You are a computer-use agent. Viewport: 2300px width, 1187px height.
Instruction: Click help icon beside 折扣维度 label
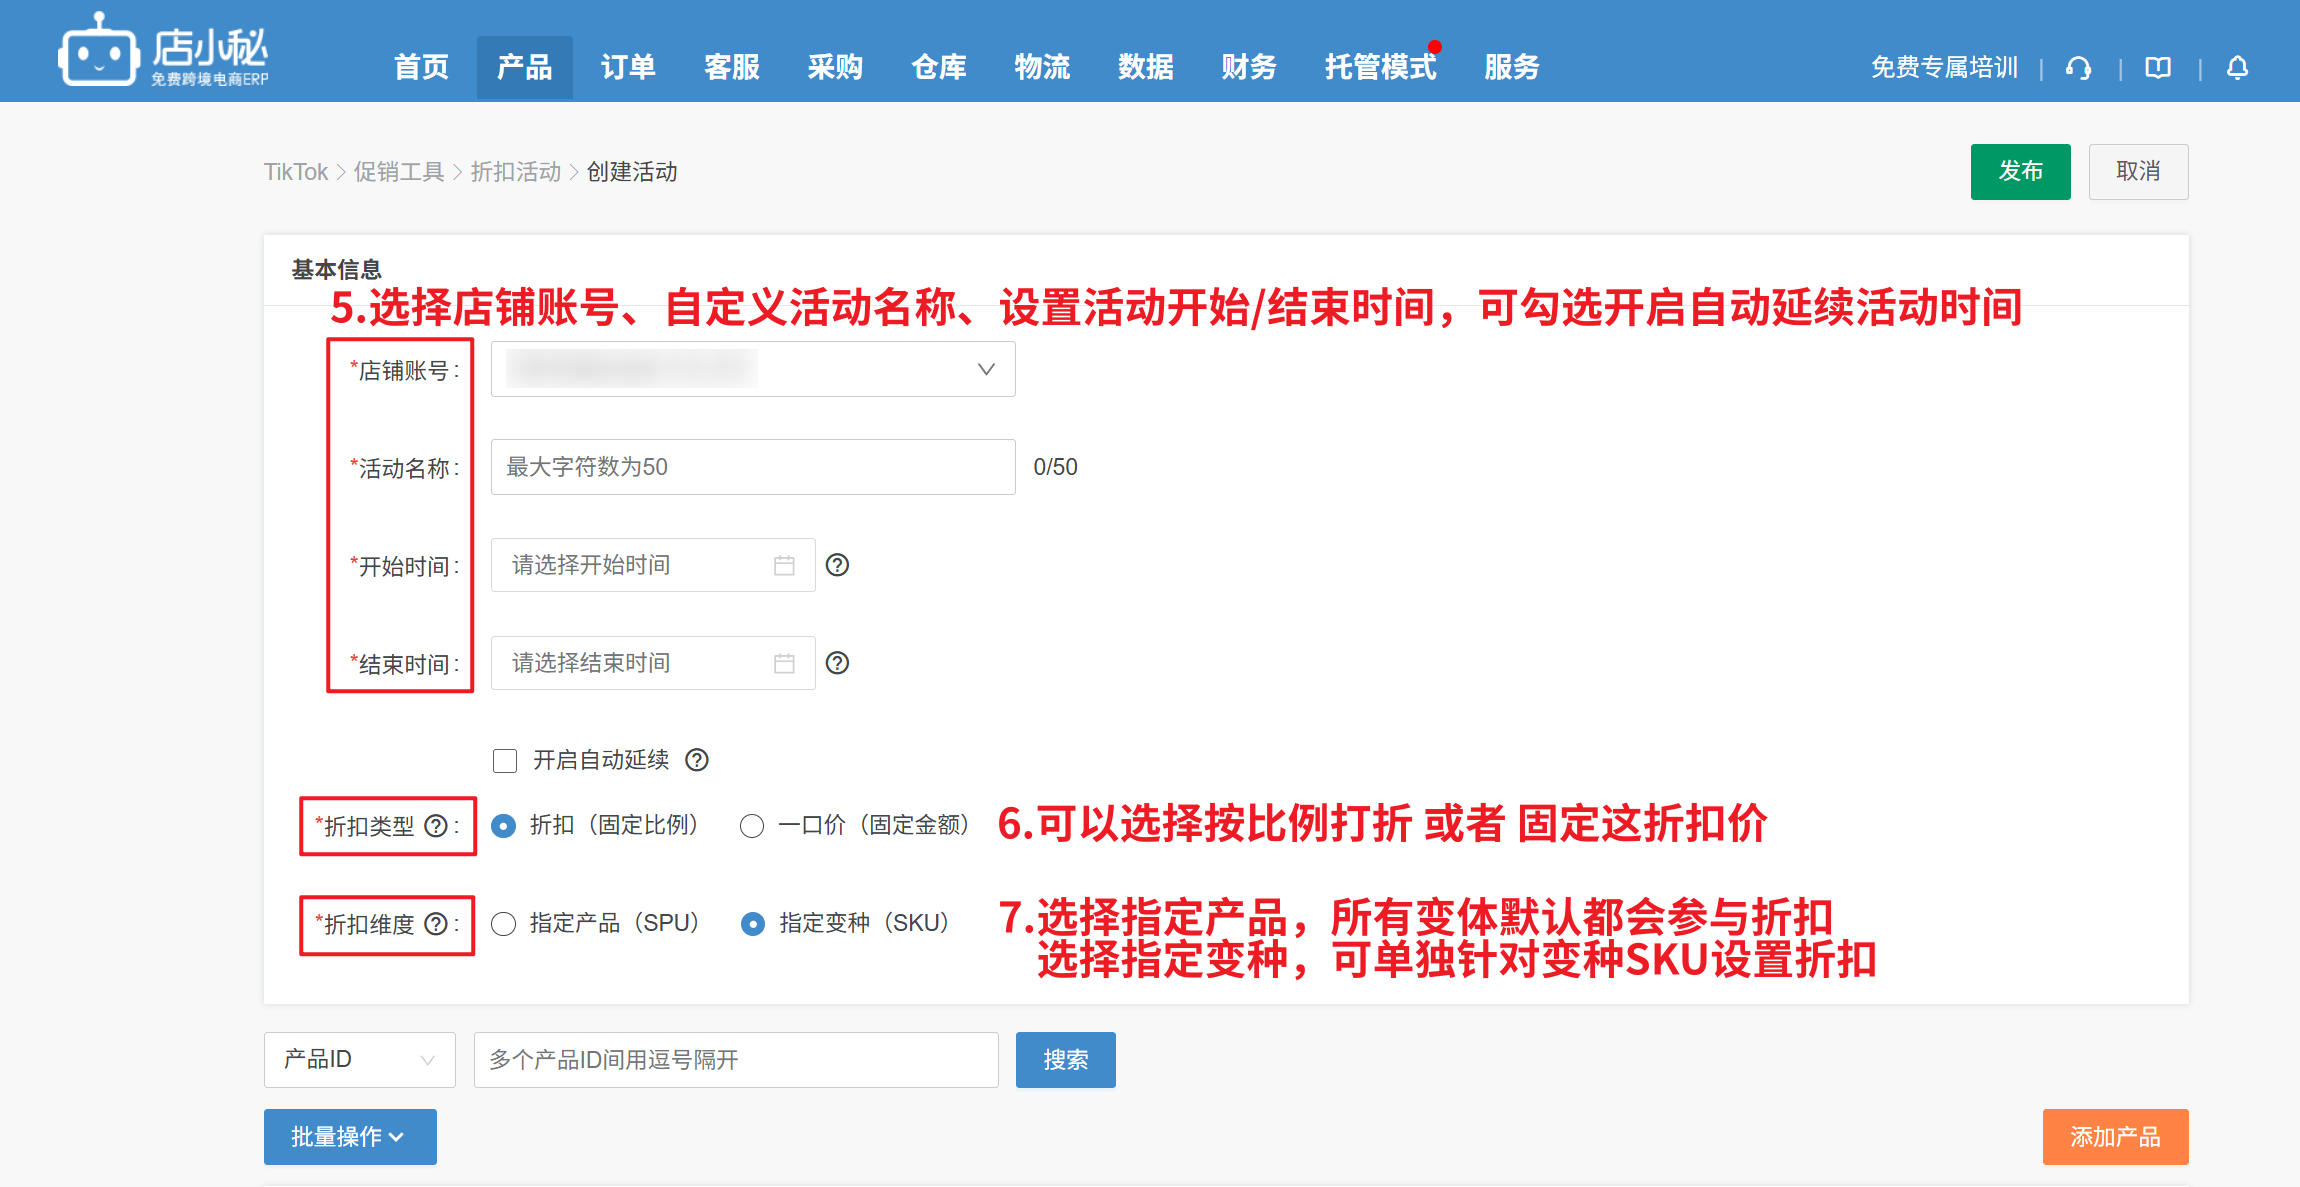point(436,924)
